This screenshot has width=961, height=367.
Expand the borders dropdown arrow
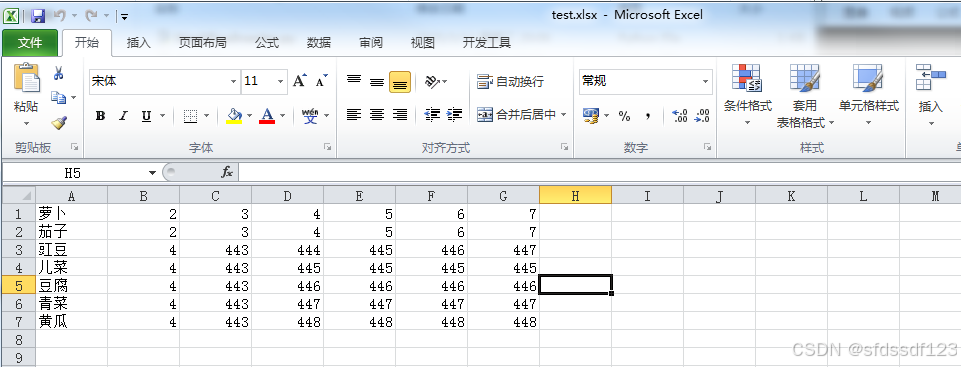click(x=207, y=116)
